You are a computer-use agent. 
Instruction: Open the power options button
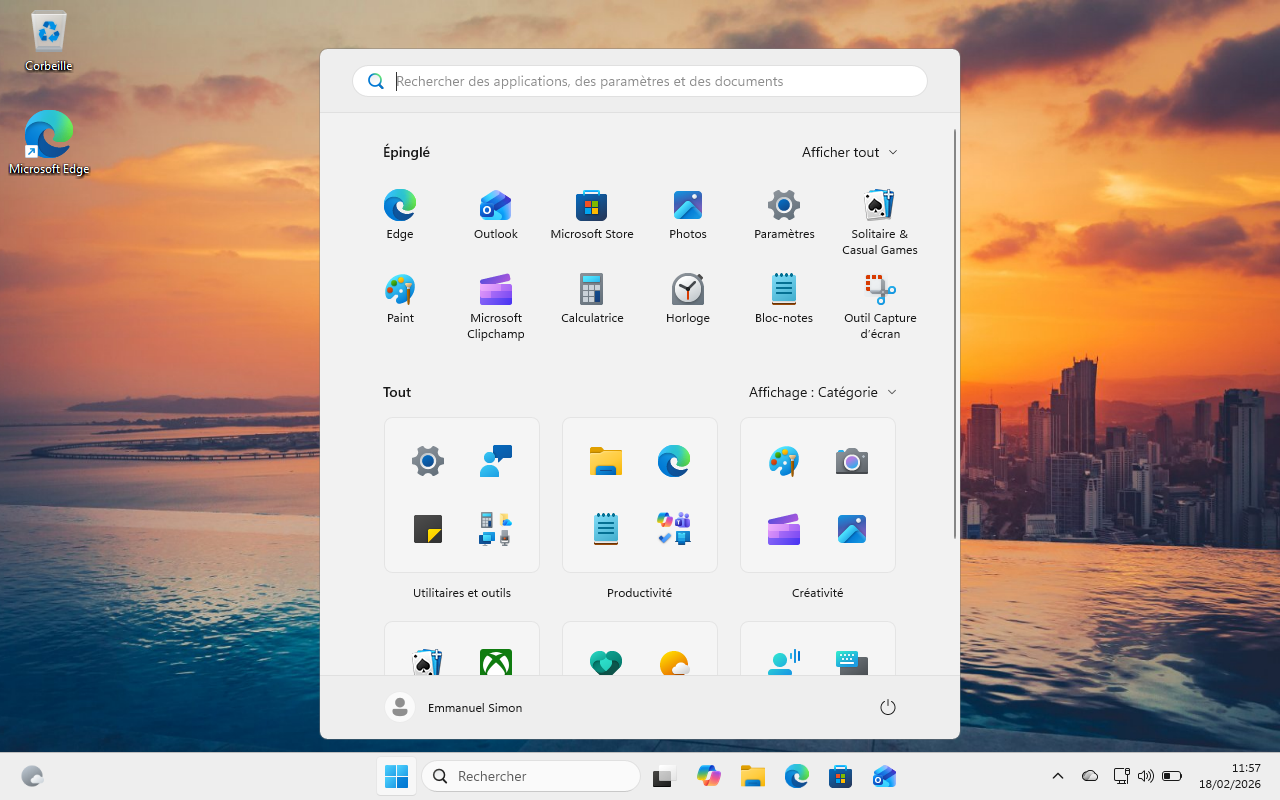(888, 707)
